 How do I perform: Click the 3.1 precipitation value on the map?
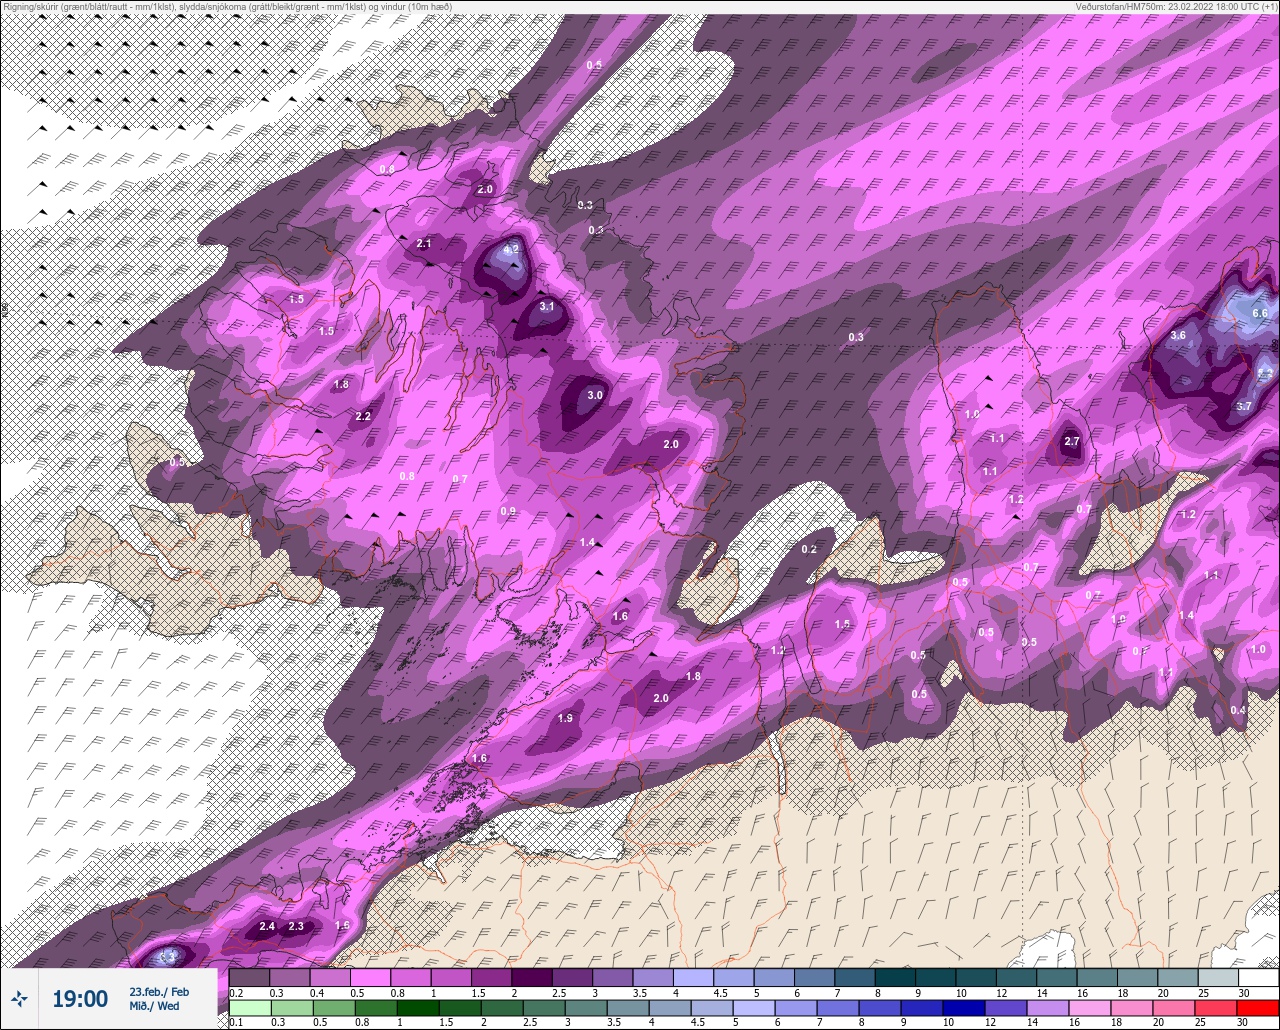coord(547,307)
